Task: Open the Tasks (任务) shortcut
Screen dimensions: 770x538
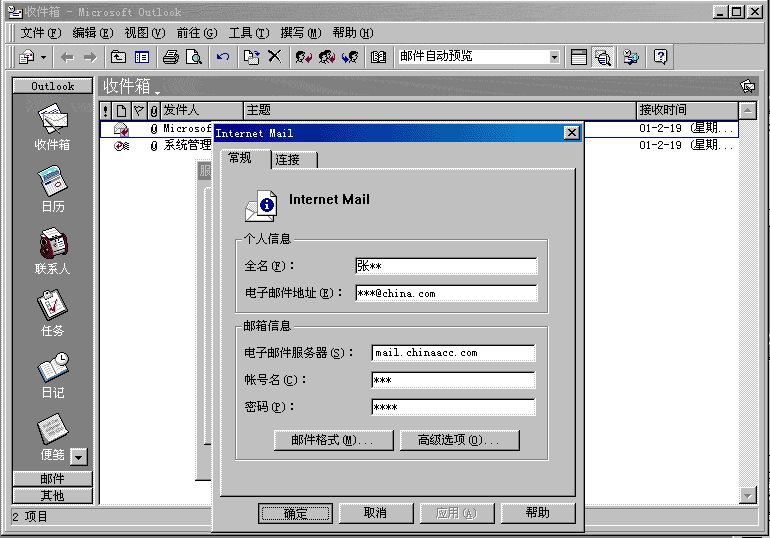Action: [53, 313]
